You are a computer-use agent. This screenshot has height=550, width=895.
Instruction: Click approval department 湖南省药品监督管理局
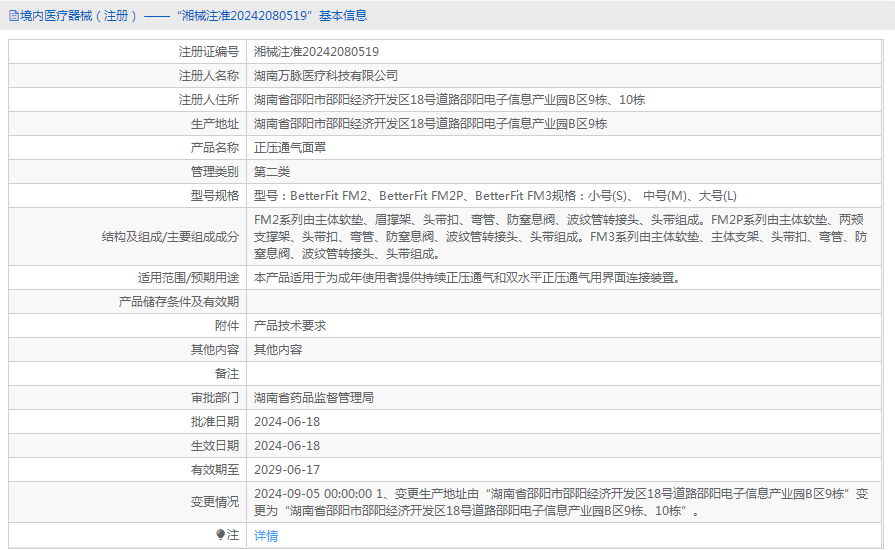click(314, 398)
